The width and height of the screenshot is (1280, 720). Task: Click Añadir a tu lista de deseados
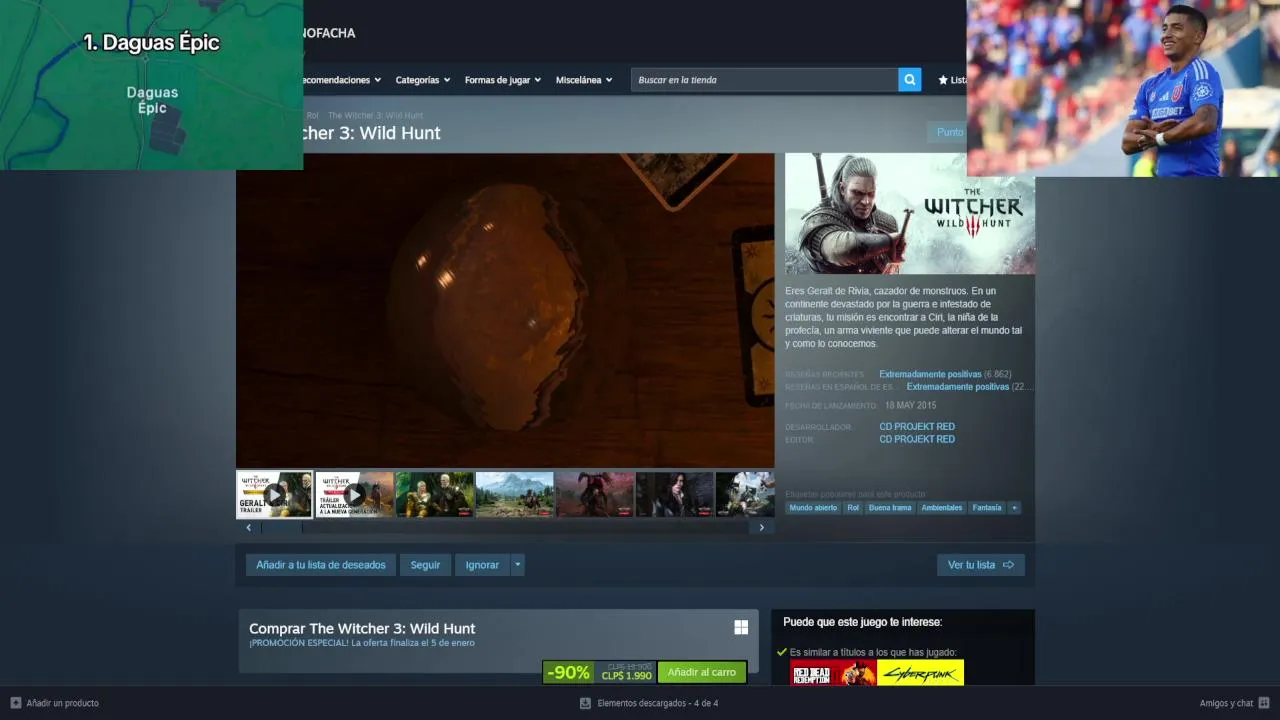pos(321,565)
